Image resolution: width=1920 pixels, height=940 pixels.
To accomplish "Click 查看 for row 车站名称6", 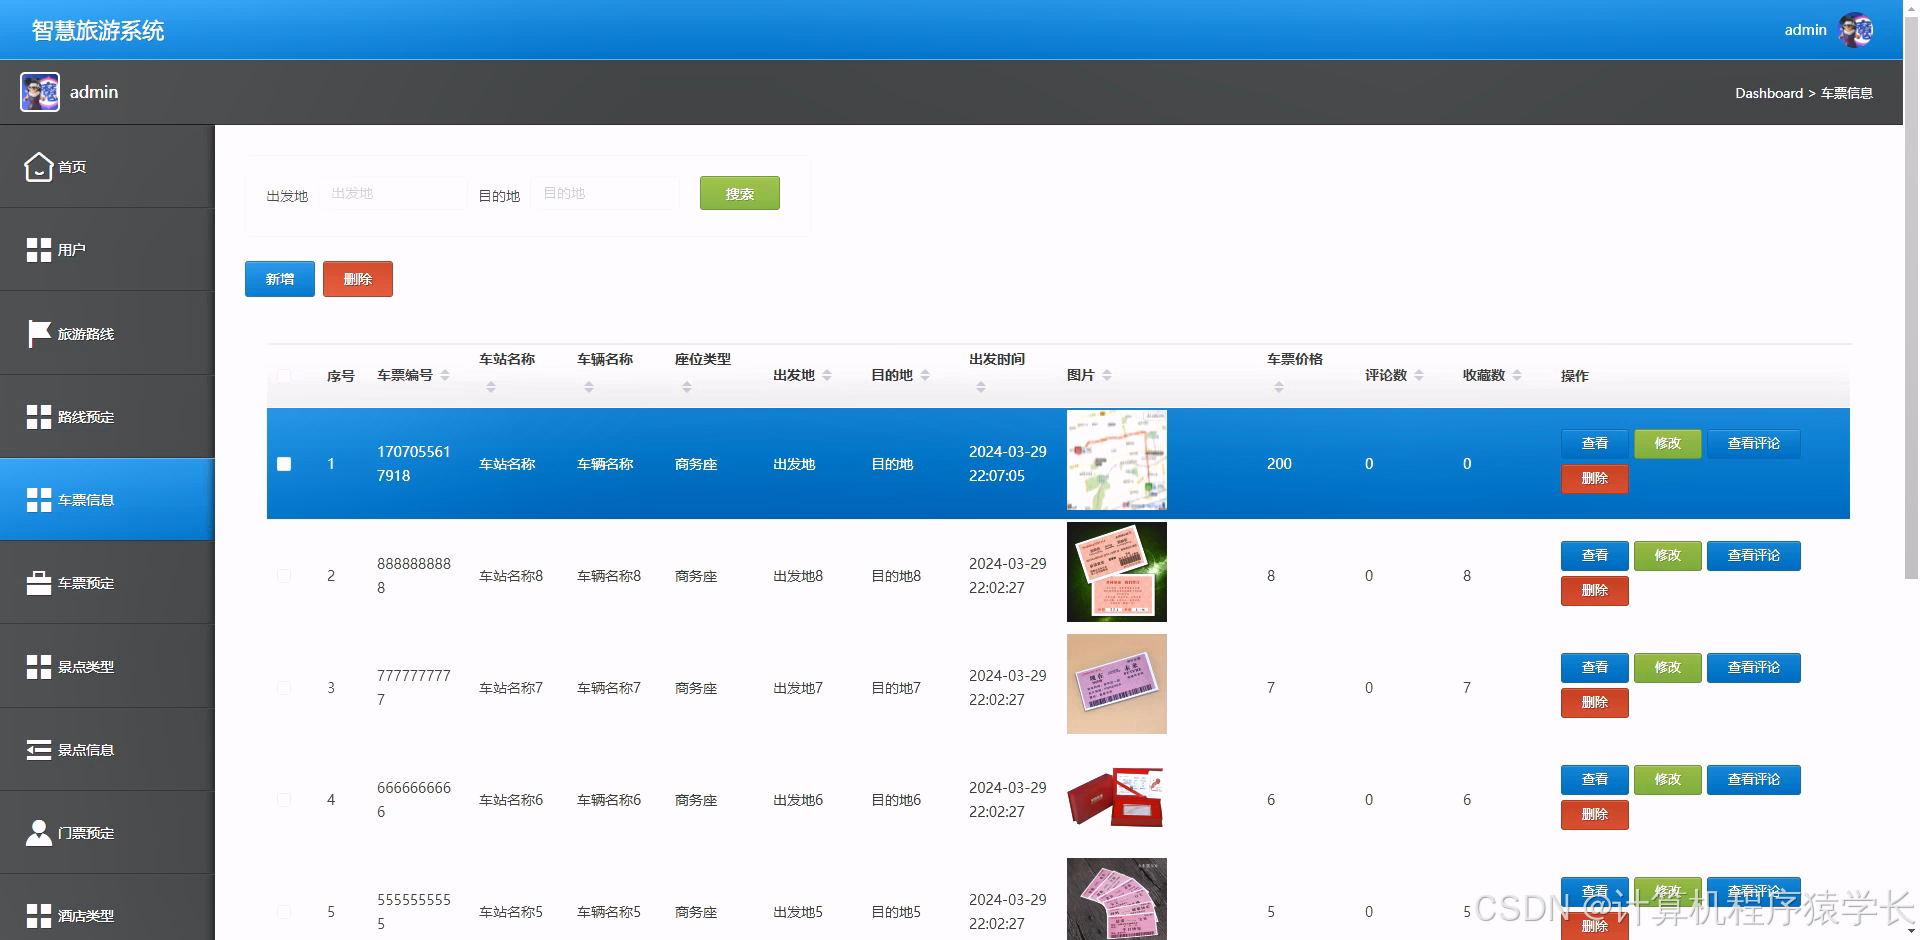I will [x=1595, y=779].
